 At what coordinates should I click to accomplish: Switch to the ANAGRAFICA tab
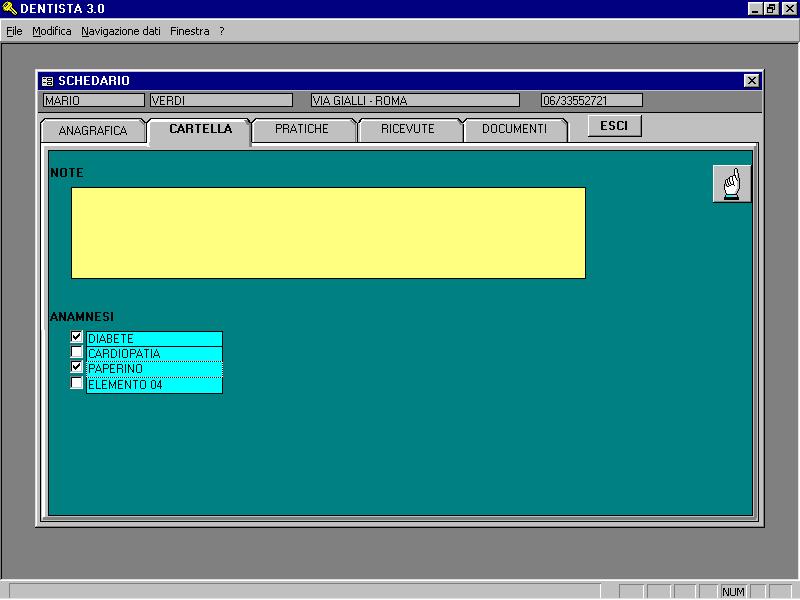pyautogui.click(x=93, y=131)
